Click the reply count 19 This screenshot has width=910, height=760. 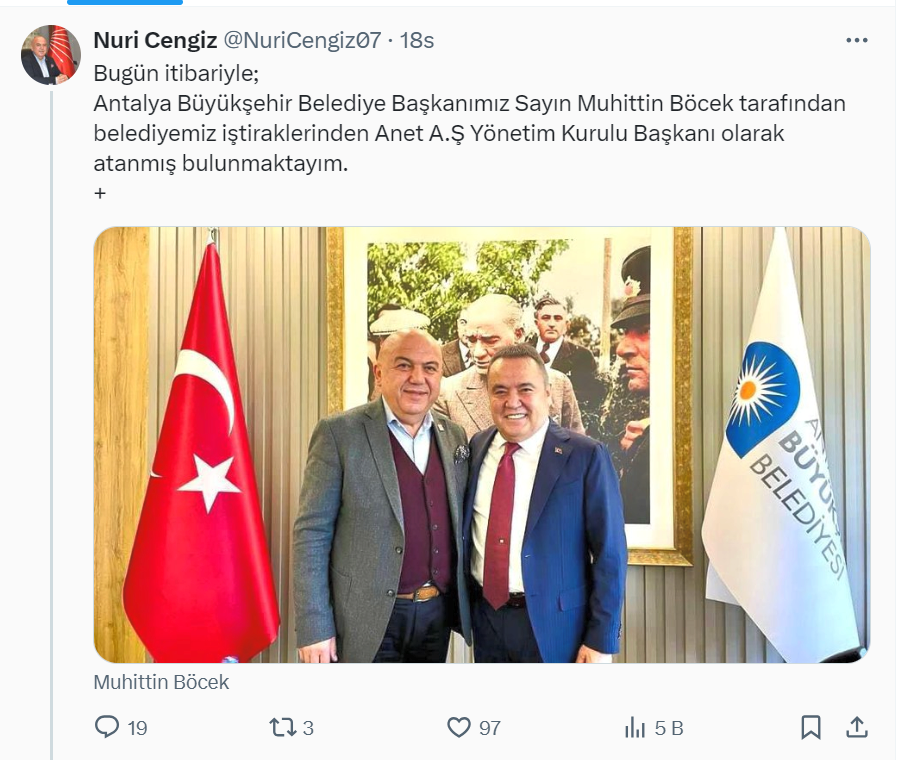(x=138, y=728)
